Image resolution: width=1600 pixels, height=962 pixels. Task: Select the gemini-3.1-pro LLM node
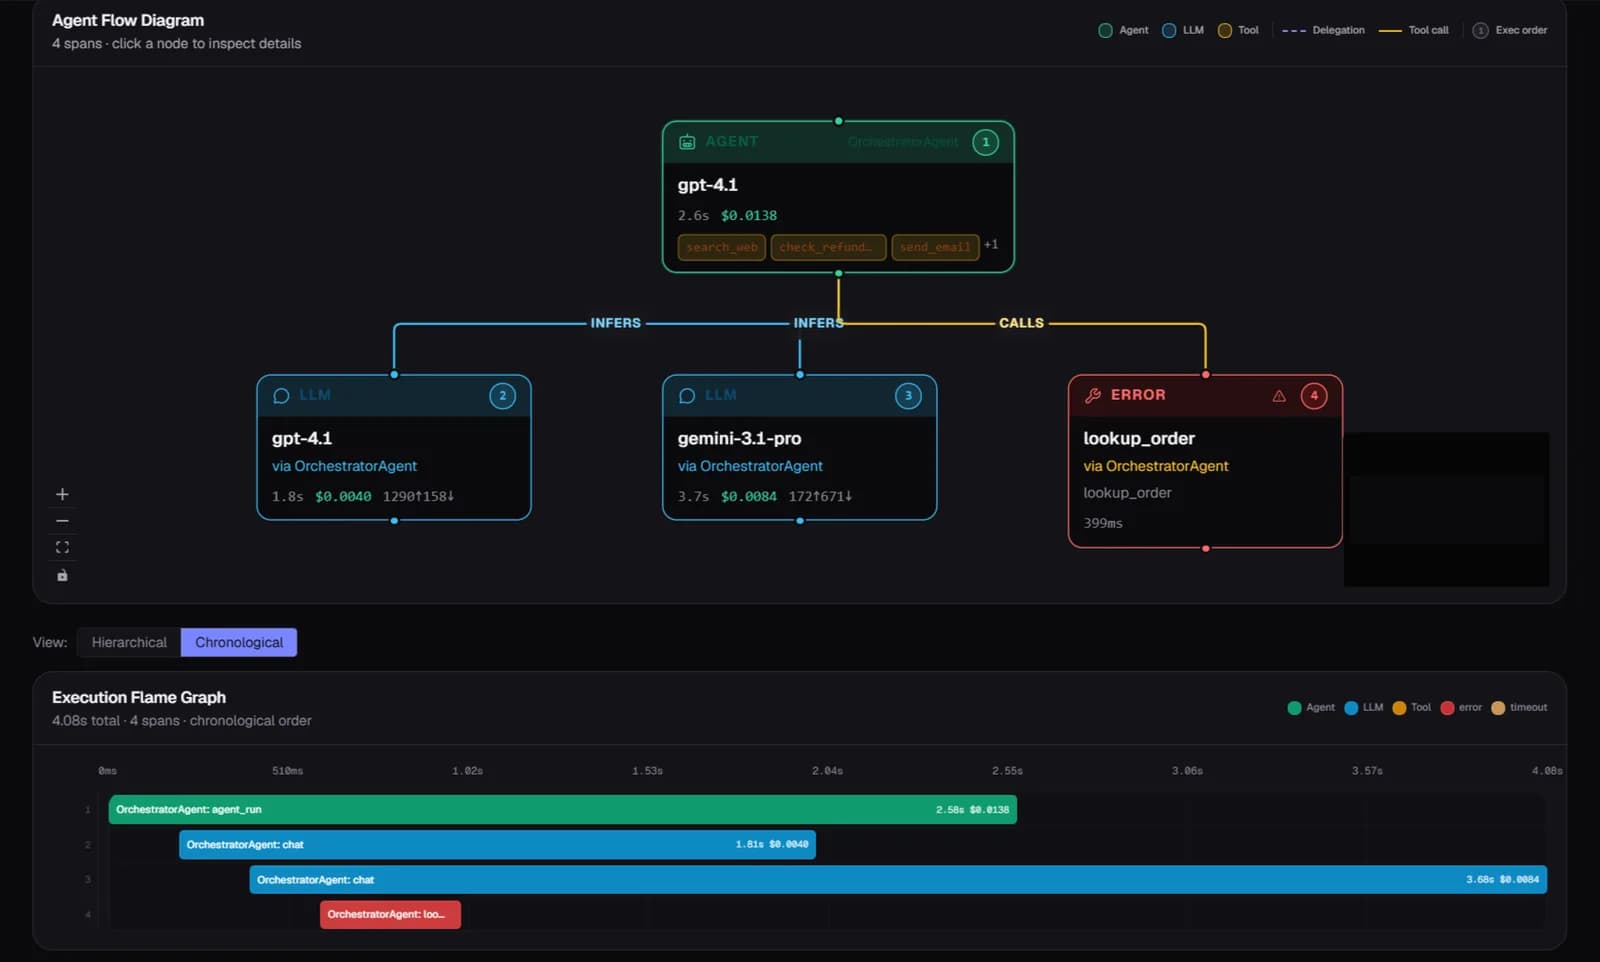coord(799,447)
